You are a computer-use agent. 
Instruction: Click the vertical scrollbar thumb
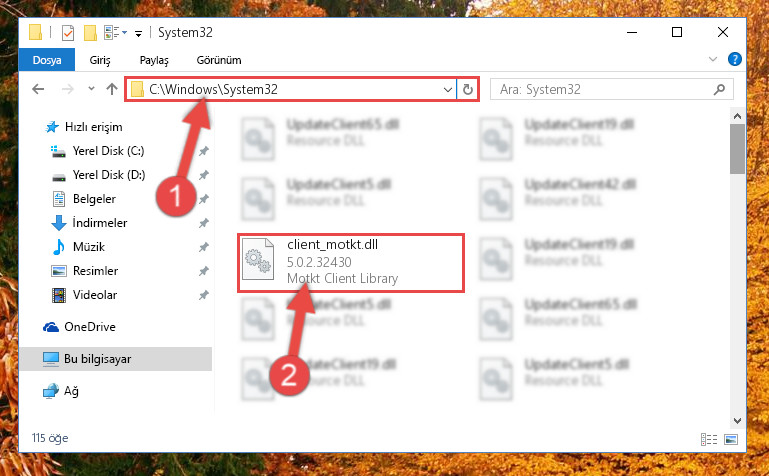(x=737, y=149)
